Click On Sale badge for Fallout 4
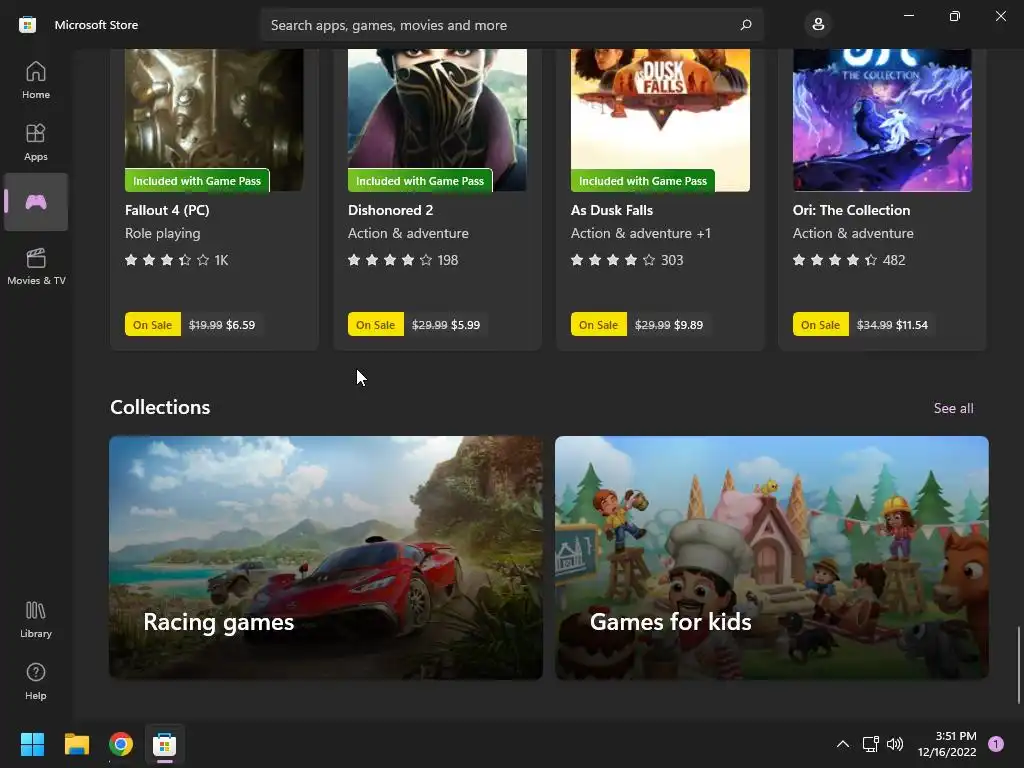This screenshot has width=1024, height=768. pos(152,325)
